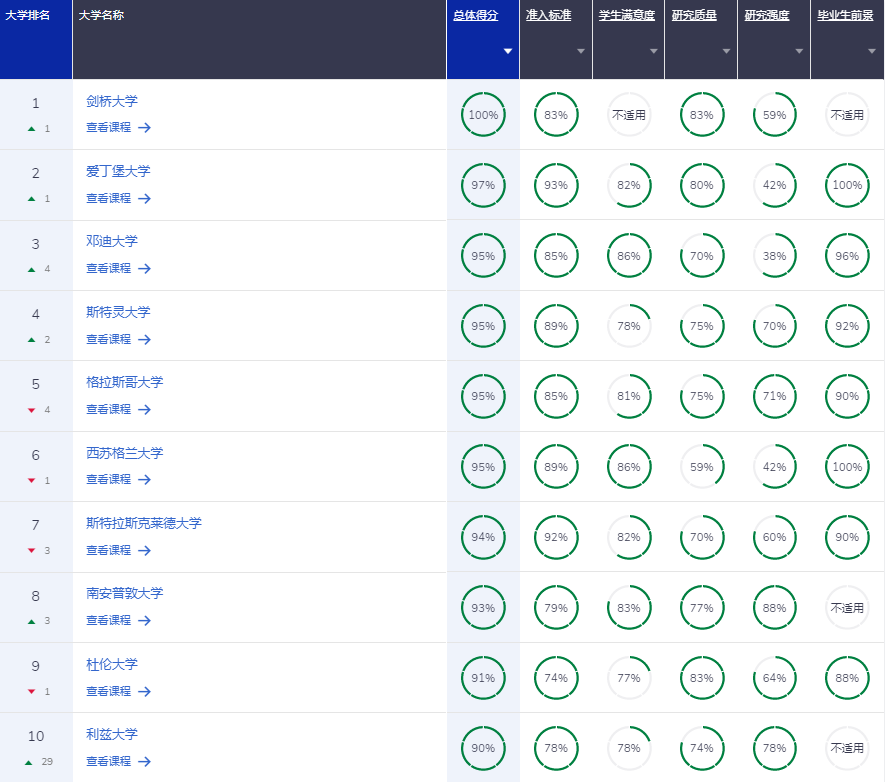Open 斯特灵大学 university link
The height and width of the screenshot is (782, 885).
[118, 312]
